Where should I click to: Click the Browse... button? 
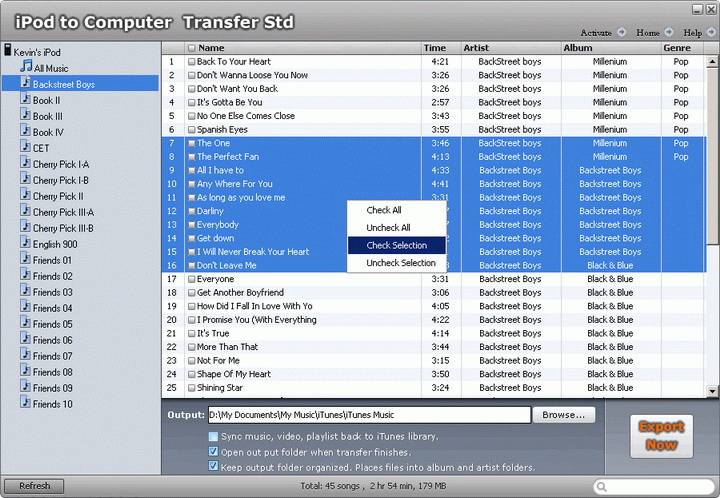pos(563,415)
